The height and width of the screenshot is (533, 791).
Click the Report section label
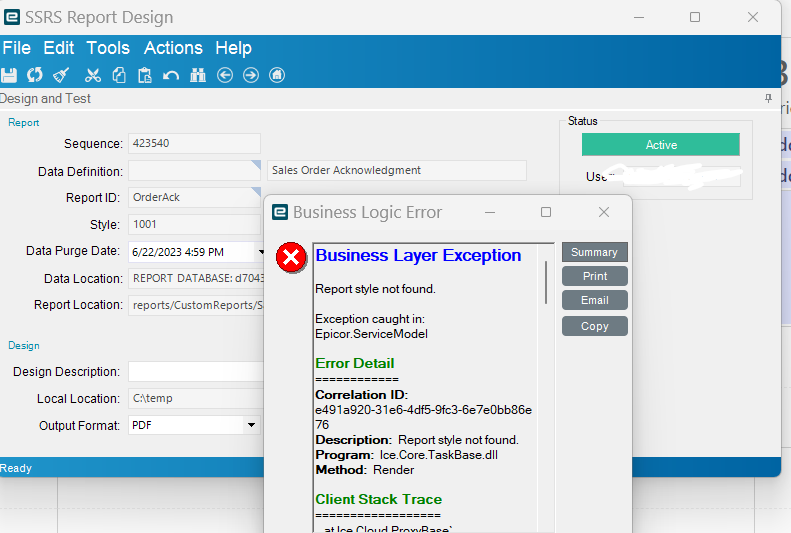click(24, 123)
